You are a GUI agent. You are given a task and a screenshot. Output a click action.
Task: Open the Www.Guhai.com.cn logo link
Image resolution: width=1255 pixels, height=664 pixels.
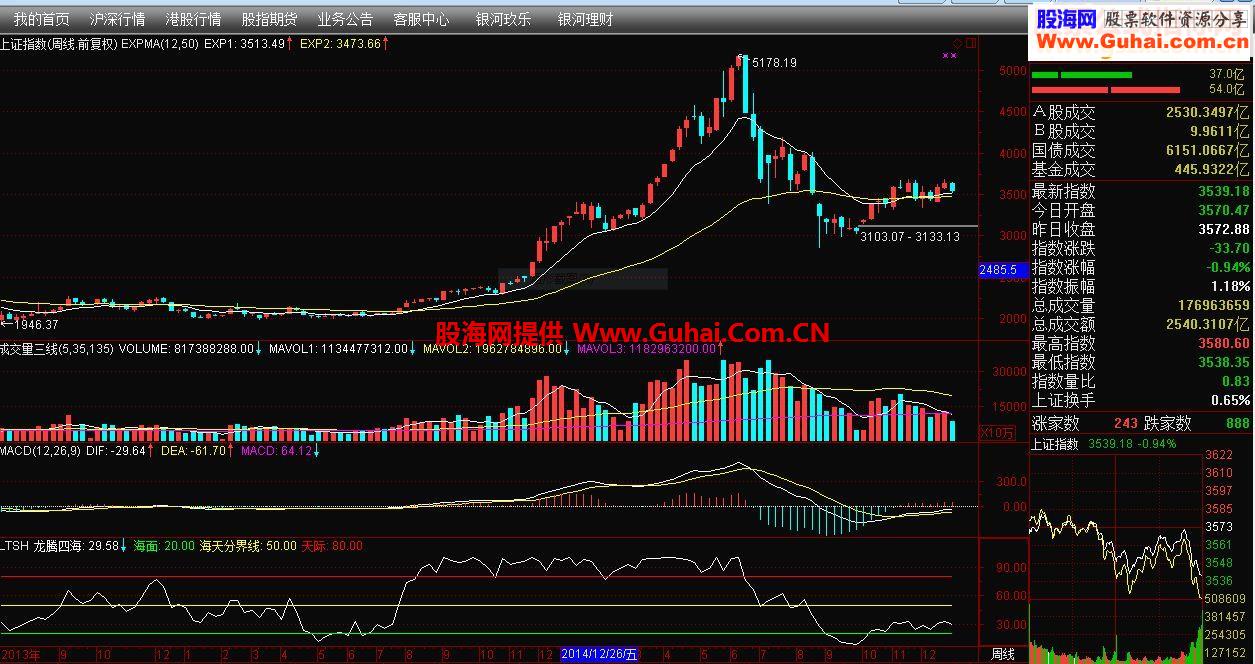(1141, 41)
